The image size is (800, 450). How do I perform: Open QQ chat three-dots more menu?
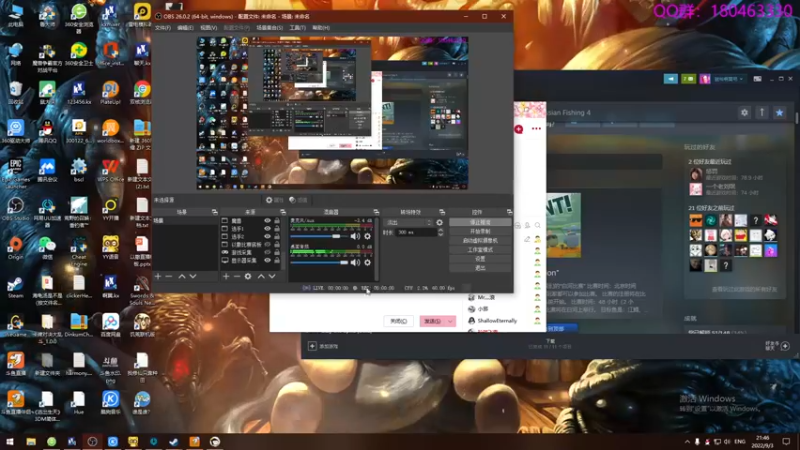point(536,129)
